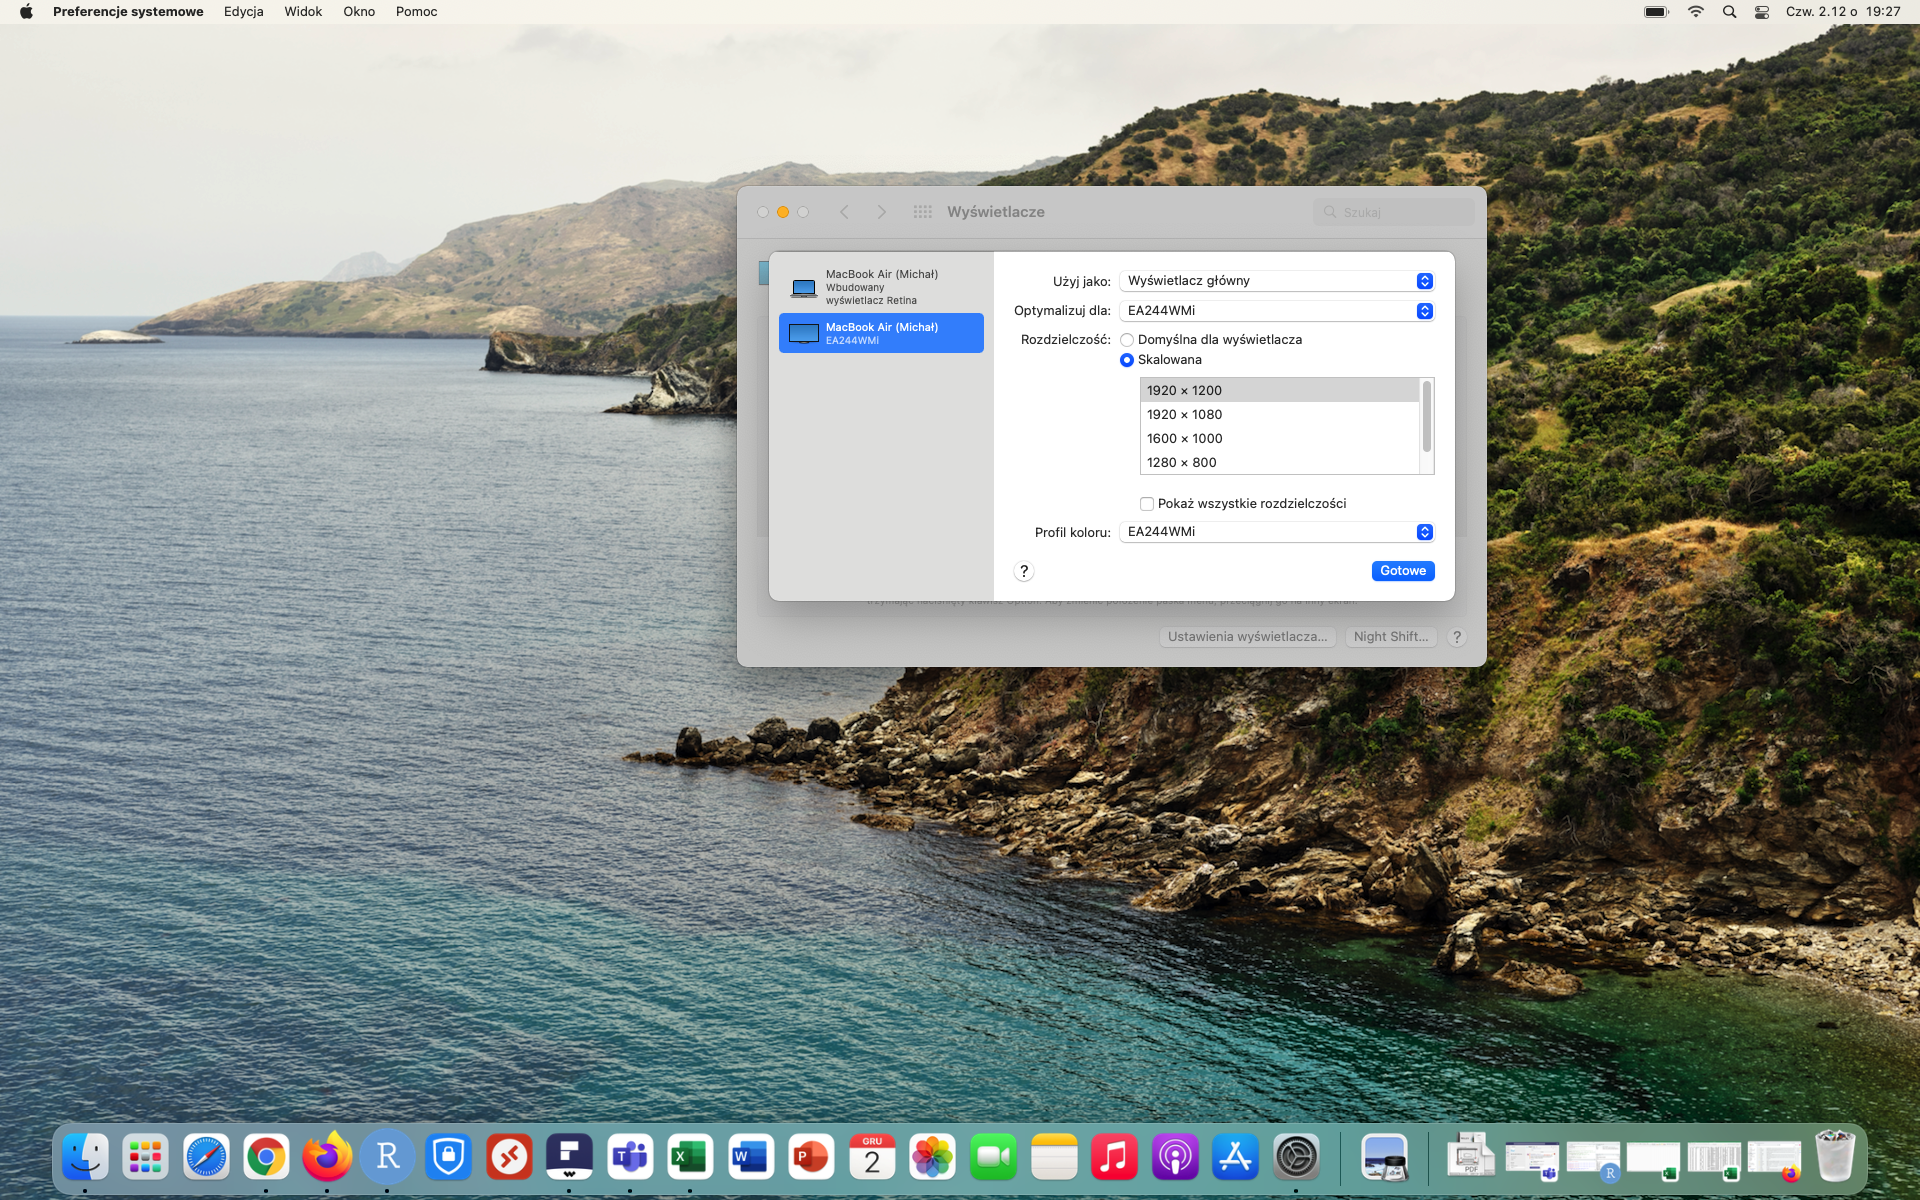Open Firefox from the Dock

[x=327, y=1157]
